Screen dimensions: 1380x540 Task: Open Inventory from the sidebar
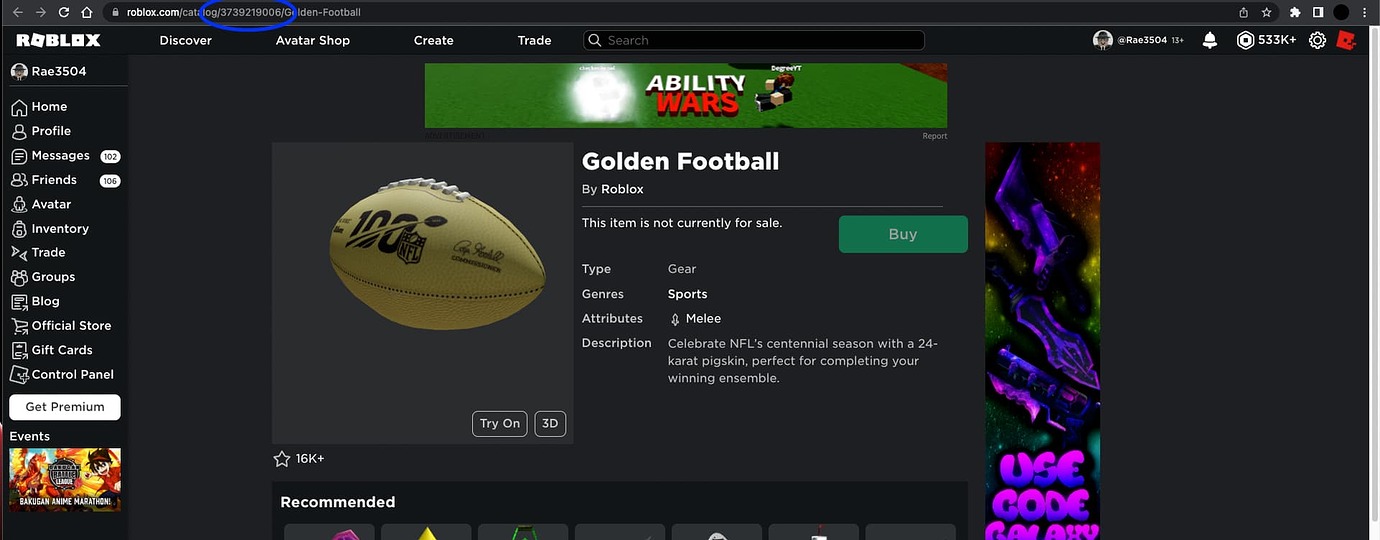click(60, 228)
